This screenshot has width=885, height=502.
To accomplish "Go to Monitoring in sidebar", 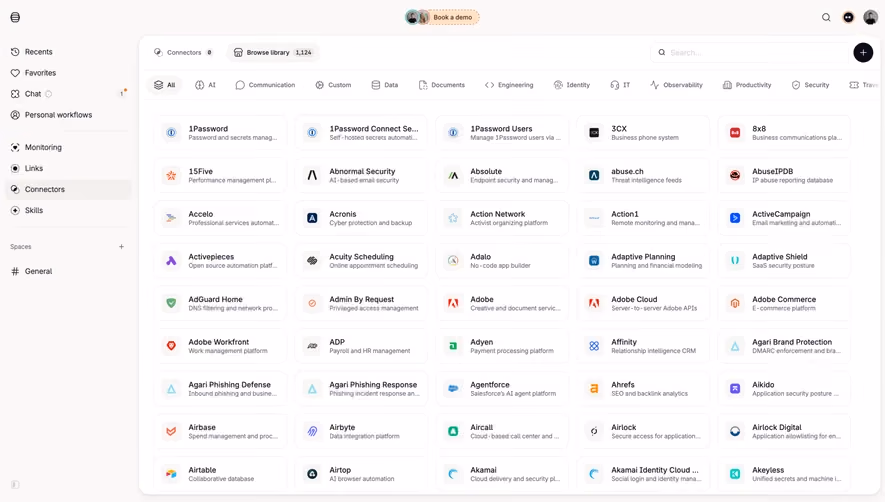I will (43, 147).
